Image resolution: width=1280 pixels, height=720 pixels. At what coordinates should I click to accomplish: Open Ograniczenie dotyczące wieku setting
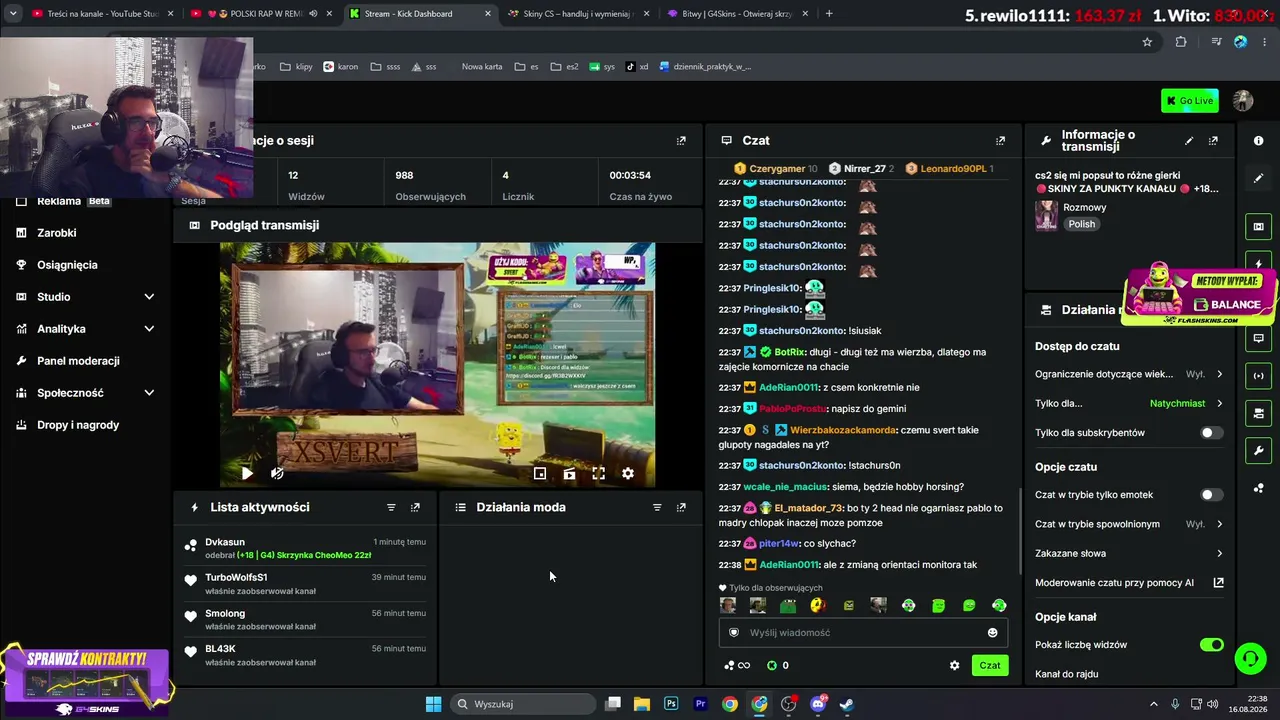[1129, 374]
